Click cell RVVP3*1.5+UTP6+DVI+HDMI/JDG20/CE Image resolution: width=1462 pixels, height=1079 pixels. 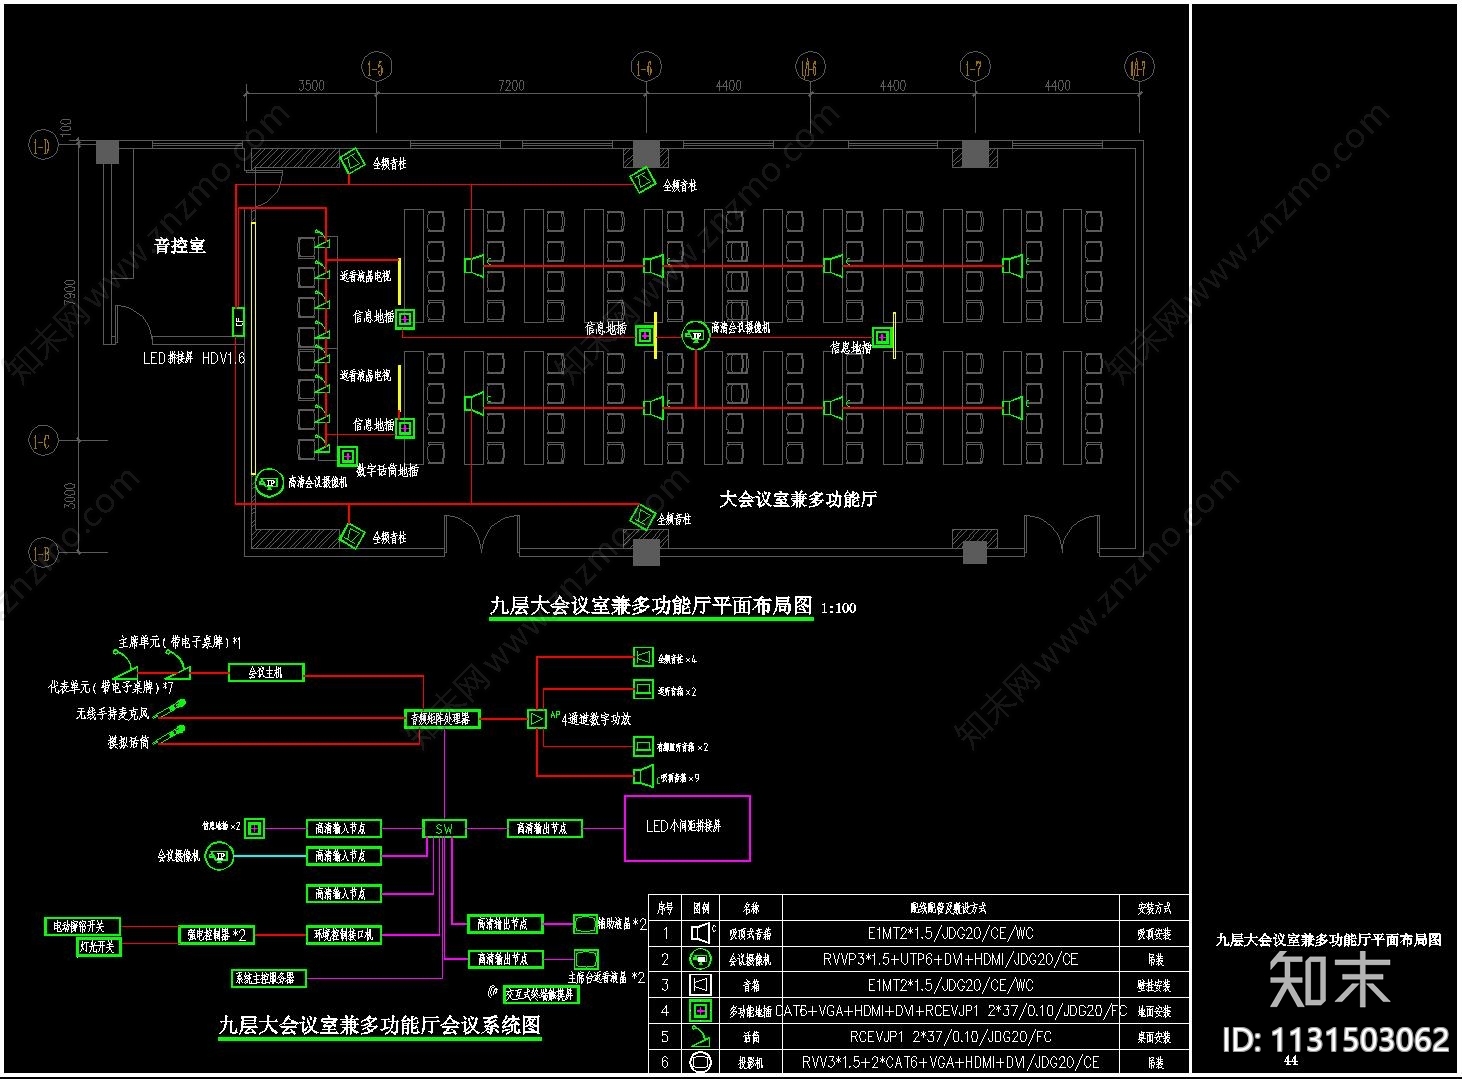[x=950, y=959]
